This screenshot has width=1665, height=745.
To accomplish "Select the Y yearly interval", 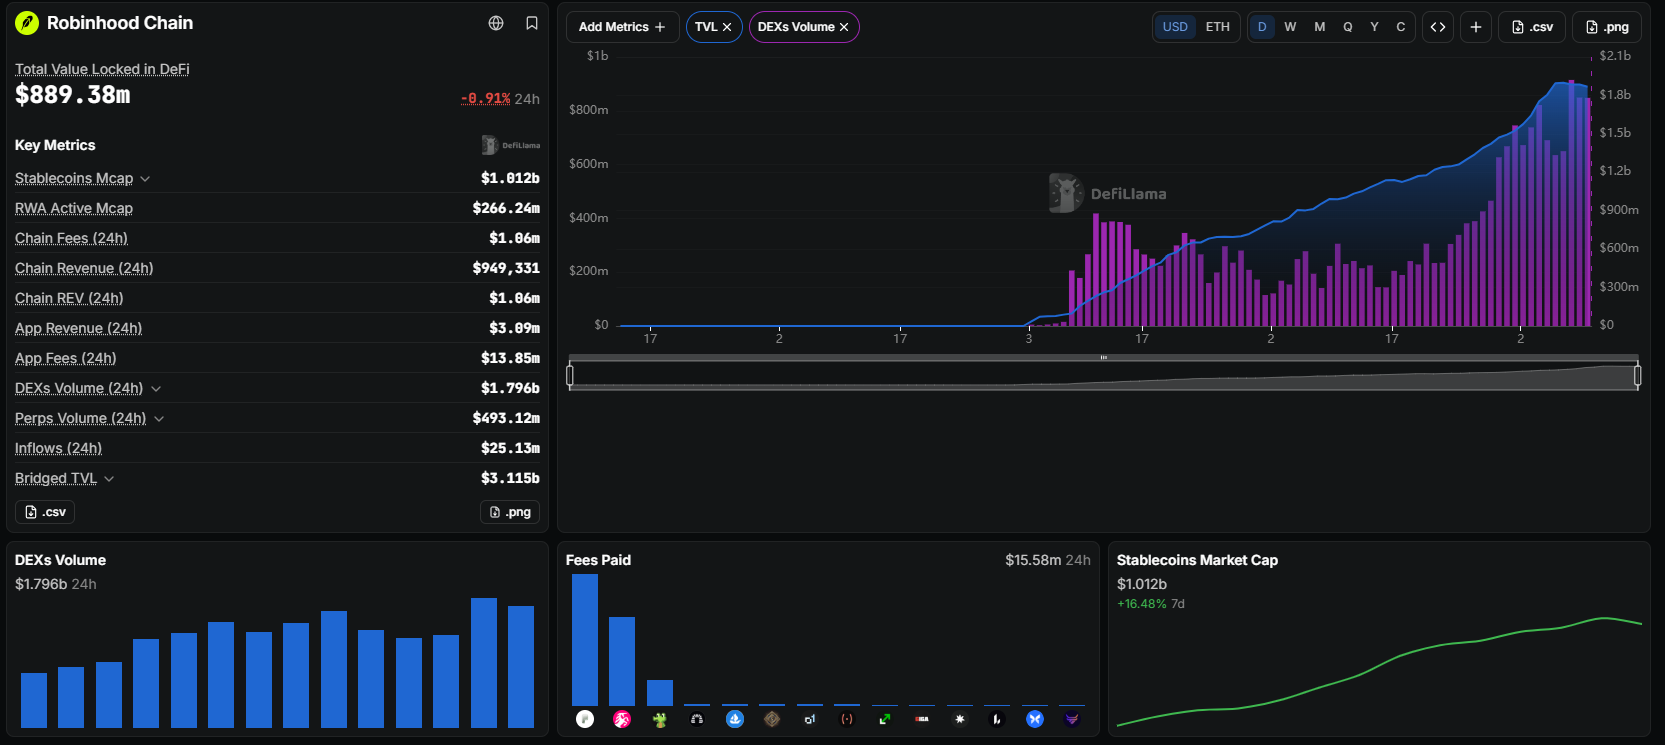I will [1374, 27].
